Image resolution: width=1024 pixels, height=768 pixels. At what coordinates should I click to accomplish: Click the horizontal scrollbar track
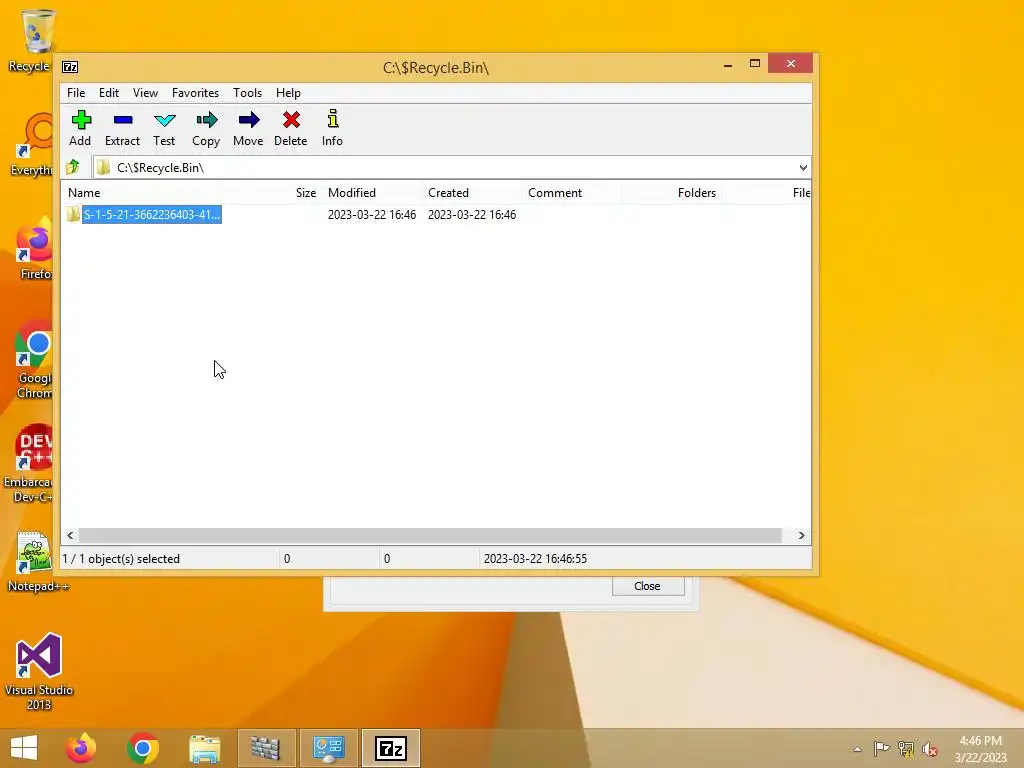point(430,536)
